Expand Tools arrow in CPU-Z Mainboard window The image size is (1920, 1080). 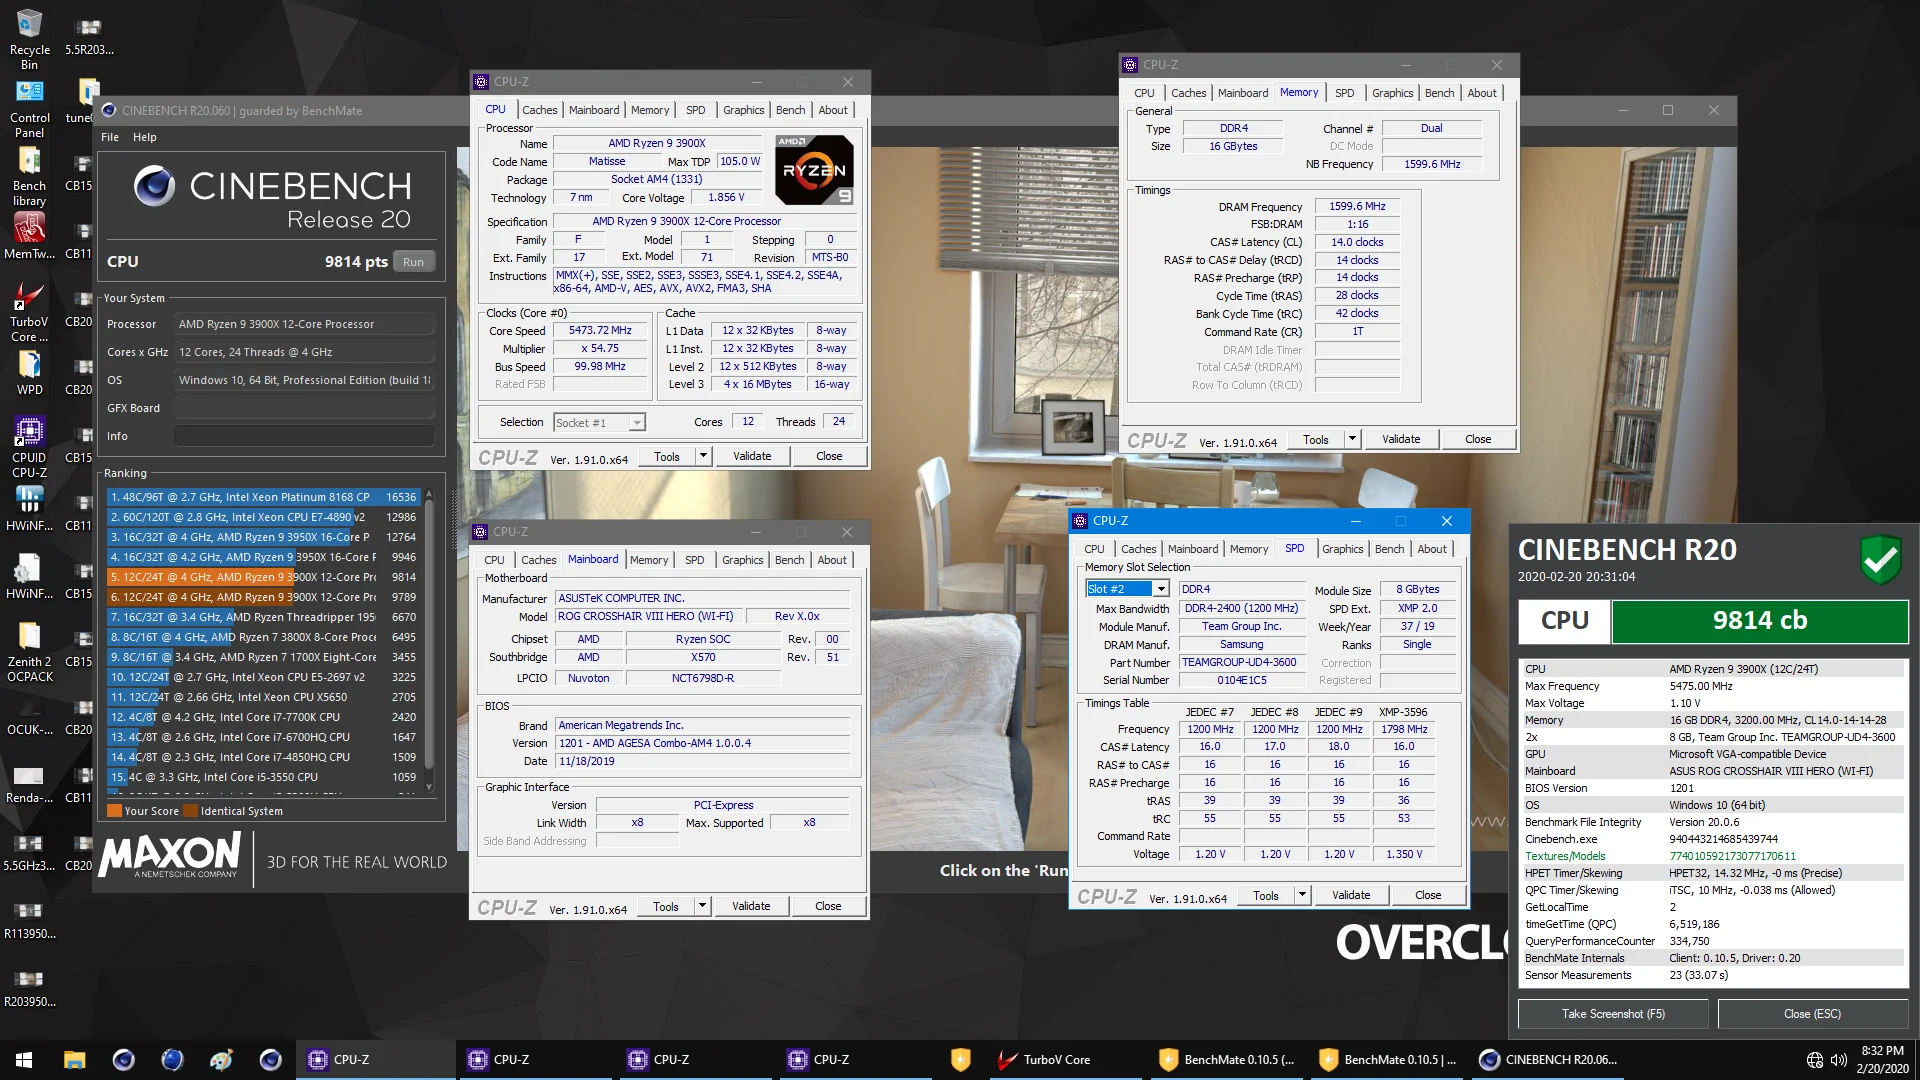(702, 906)
